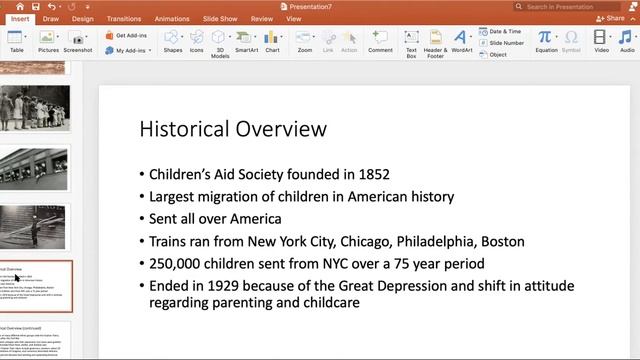This screenshot has width=640, height=360.
Task: Insert Icons
Action: point(196,41)
